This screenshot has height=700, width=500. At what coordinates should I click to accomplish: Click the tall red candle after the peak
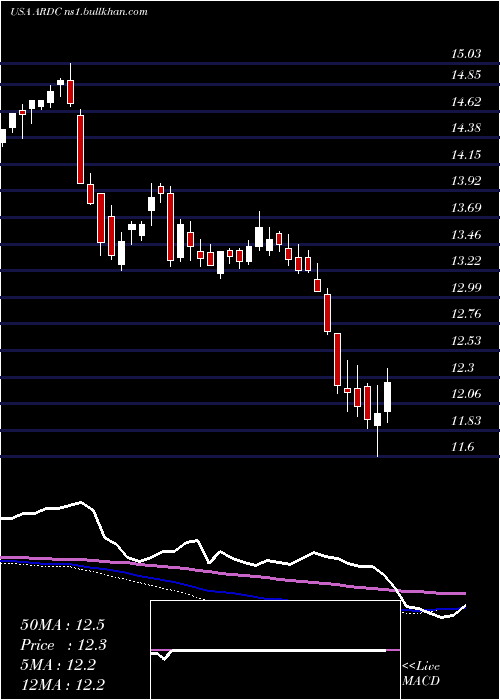(80, 149)
